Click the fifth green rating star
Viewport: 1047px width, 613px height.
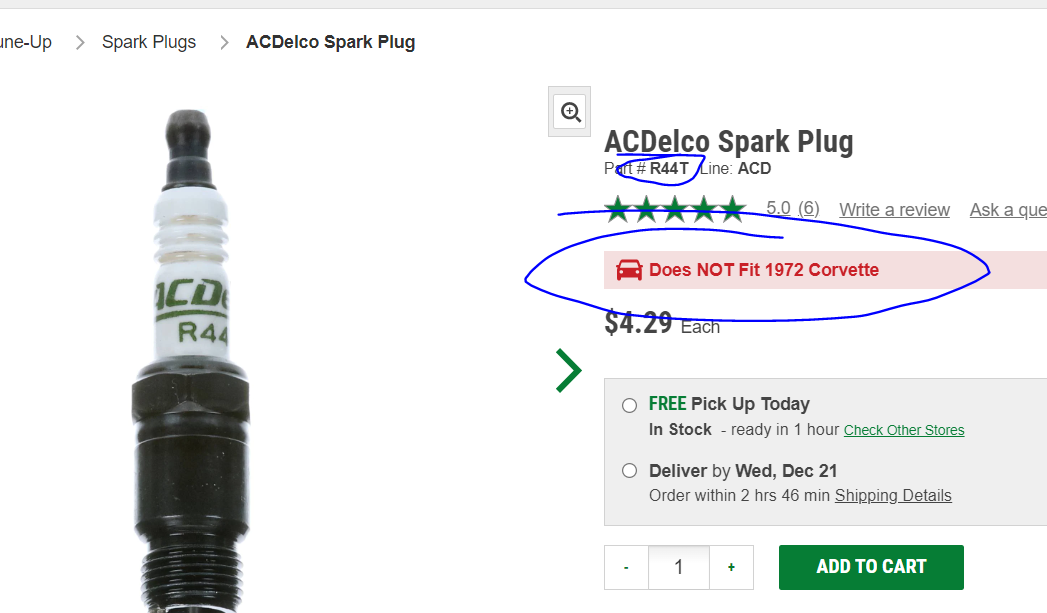point(733,208)
